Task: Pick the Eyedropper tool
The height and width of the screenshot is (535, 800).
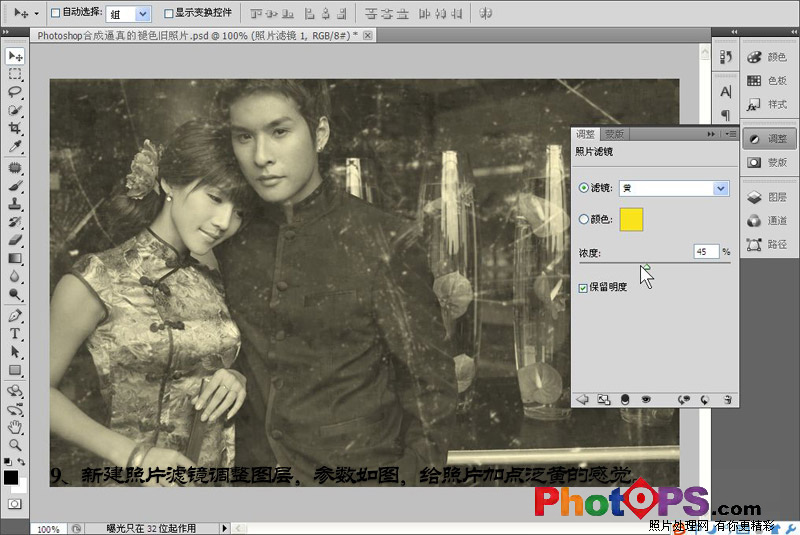Action: (x=15, y=147)
